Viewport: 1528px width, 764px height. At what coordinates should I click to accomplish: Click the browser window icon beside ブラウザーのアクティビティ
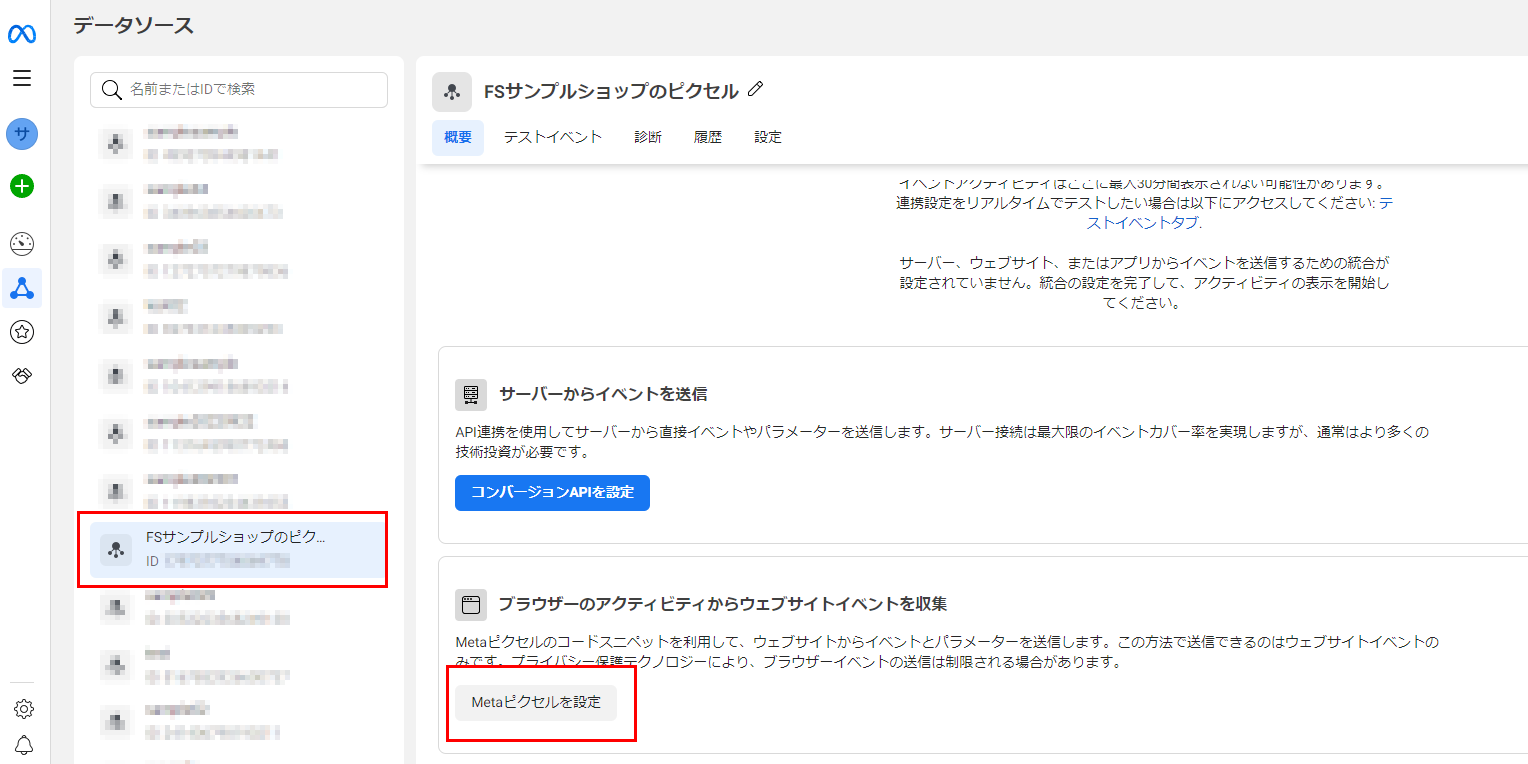471,605
